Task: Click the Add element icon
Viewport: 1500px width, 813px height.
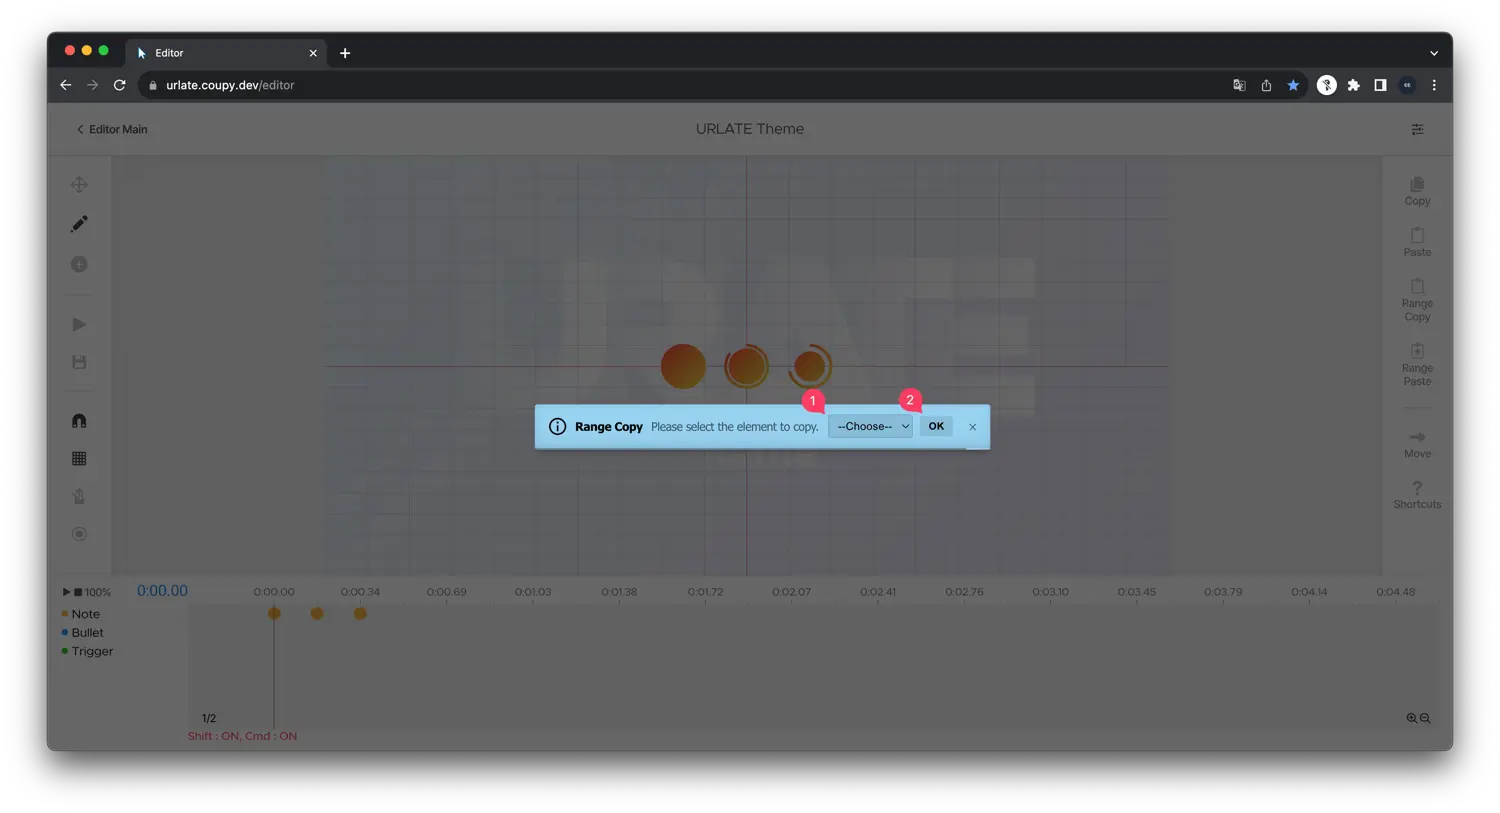Action: coord(78,264)
